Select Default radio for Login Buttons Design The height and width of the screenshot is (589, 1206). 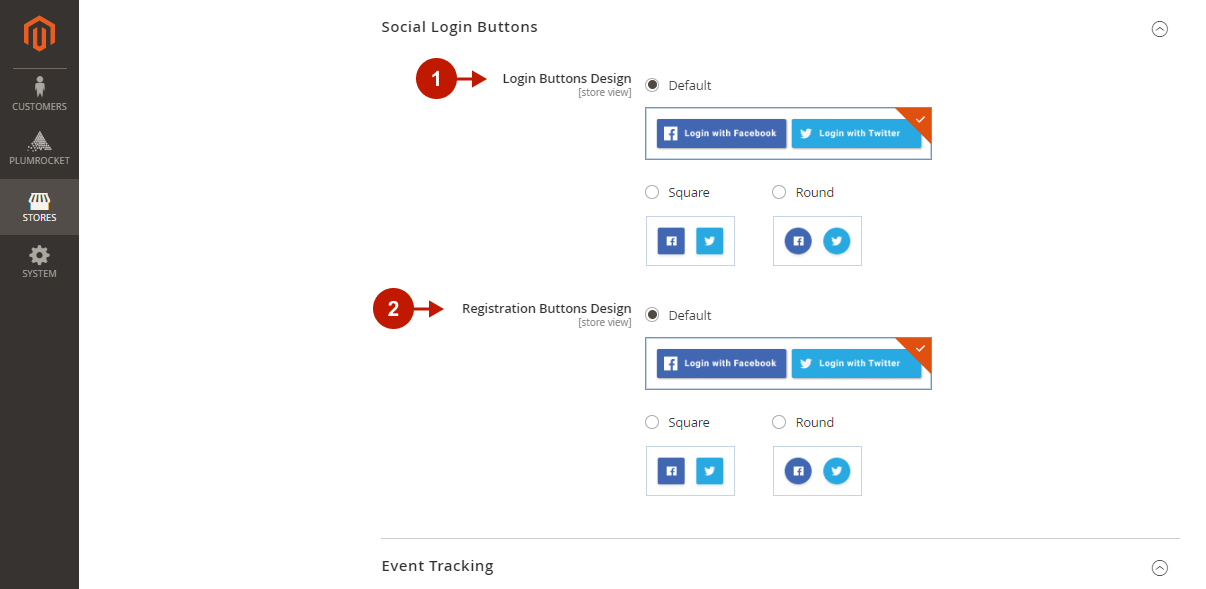point(653,85)
